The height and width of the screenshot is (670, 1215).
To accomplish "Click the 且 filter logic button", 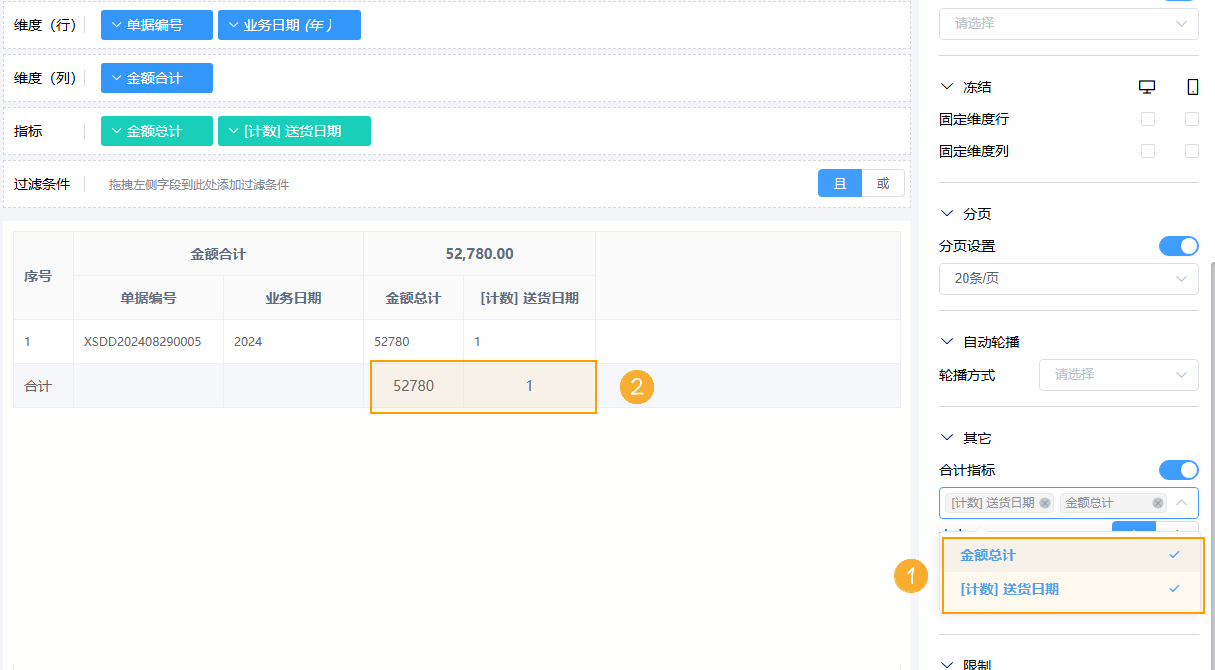I will click(840, 183).
